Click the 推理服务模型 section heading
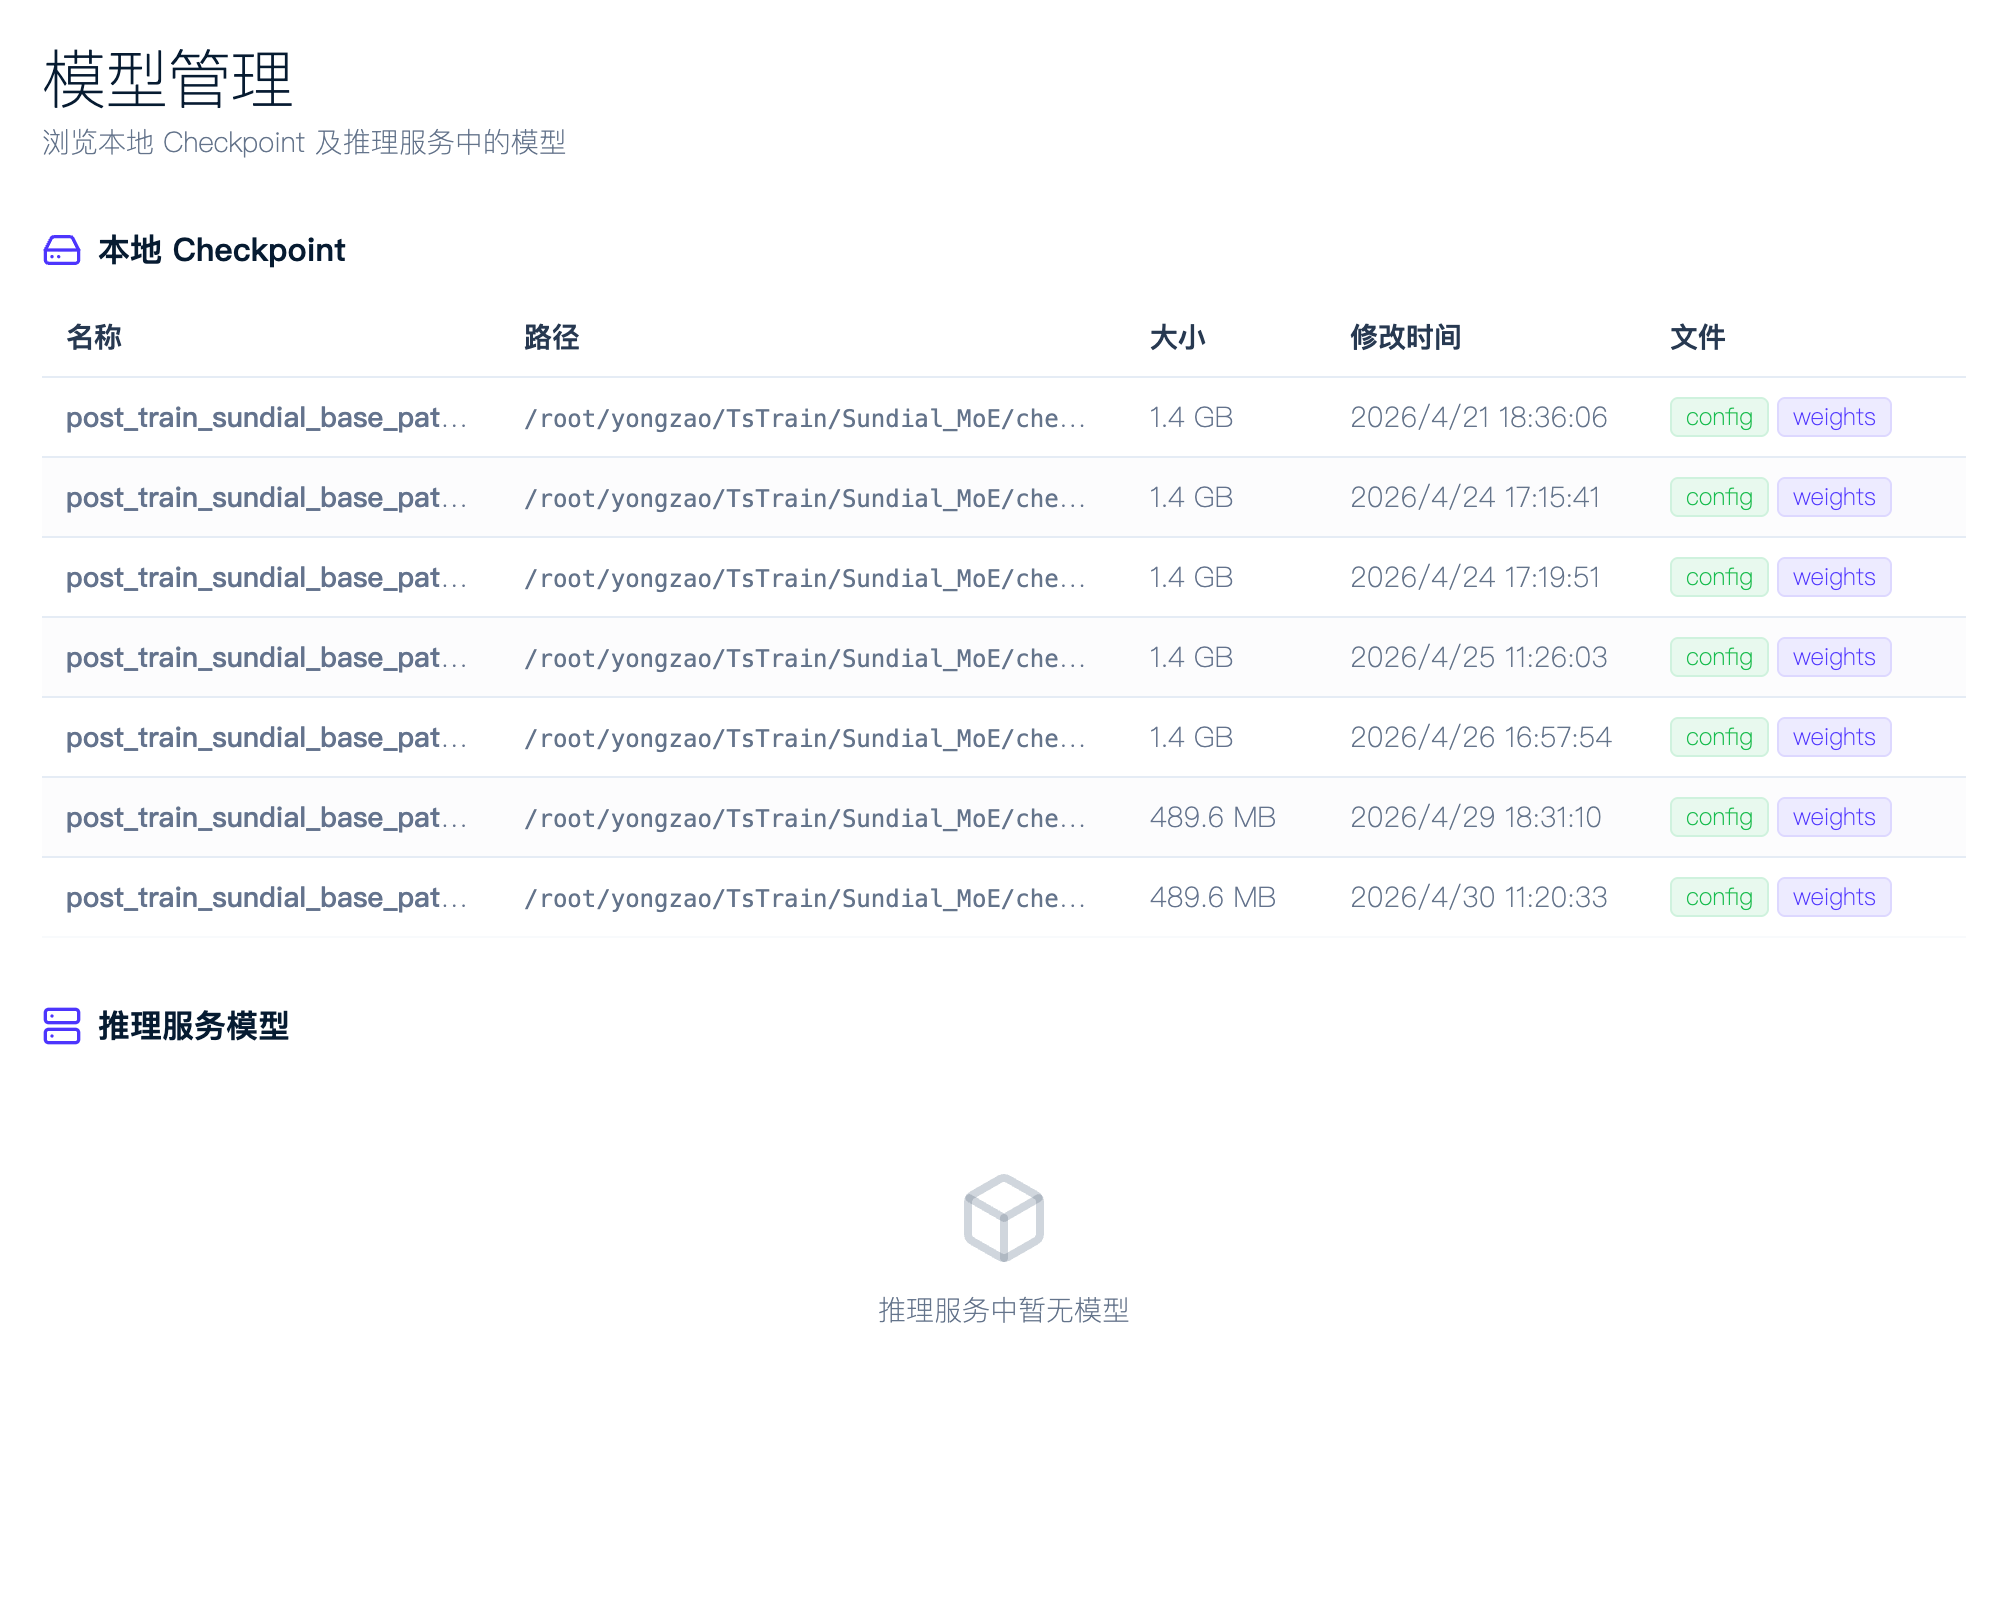Screen dimensions: 2000x1600 coord(194,1026)
